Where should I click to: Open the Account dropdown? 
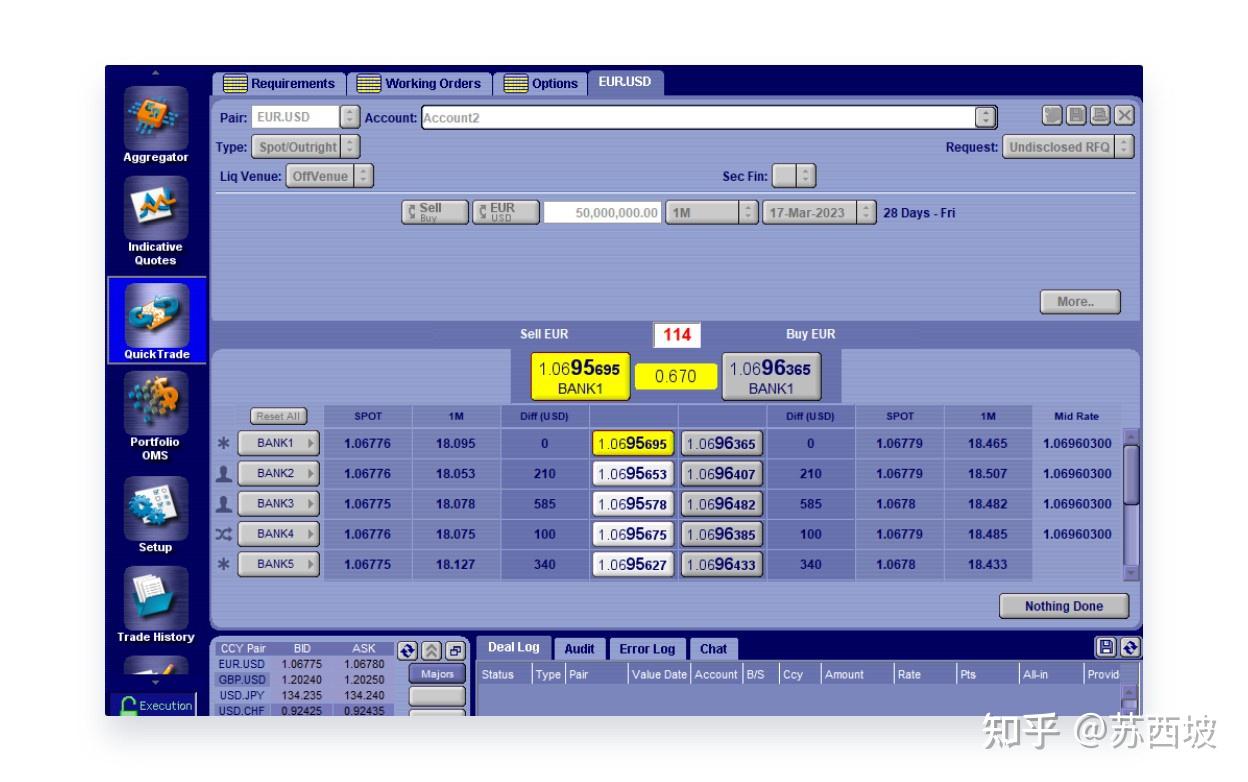pos(986,117)
